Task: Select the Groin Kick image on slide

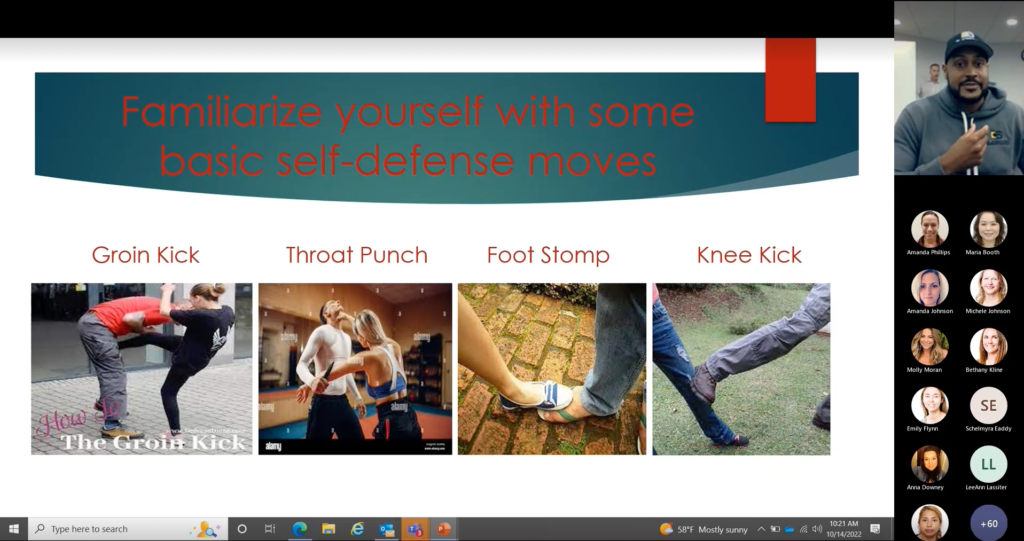Action: [141, 368]
